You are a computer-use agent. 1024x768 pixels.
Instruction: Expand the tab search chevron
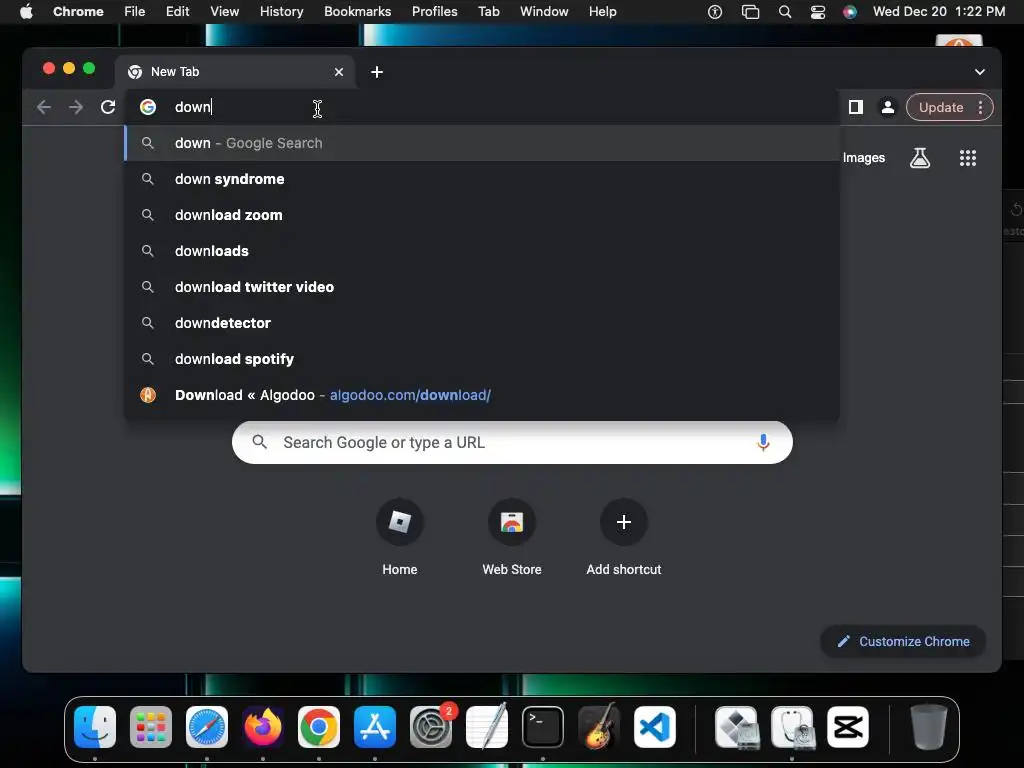point(980,72)
